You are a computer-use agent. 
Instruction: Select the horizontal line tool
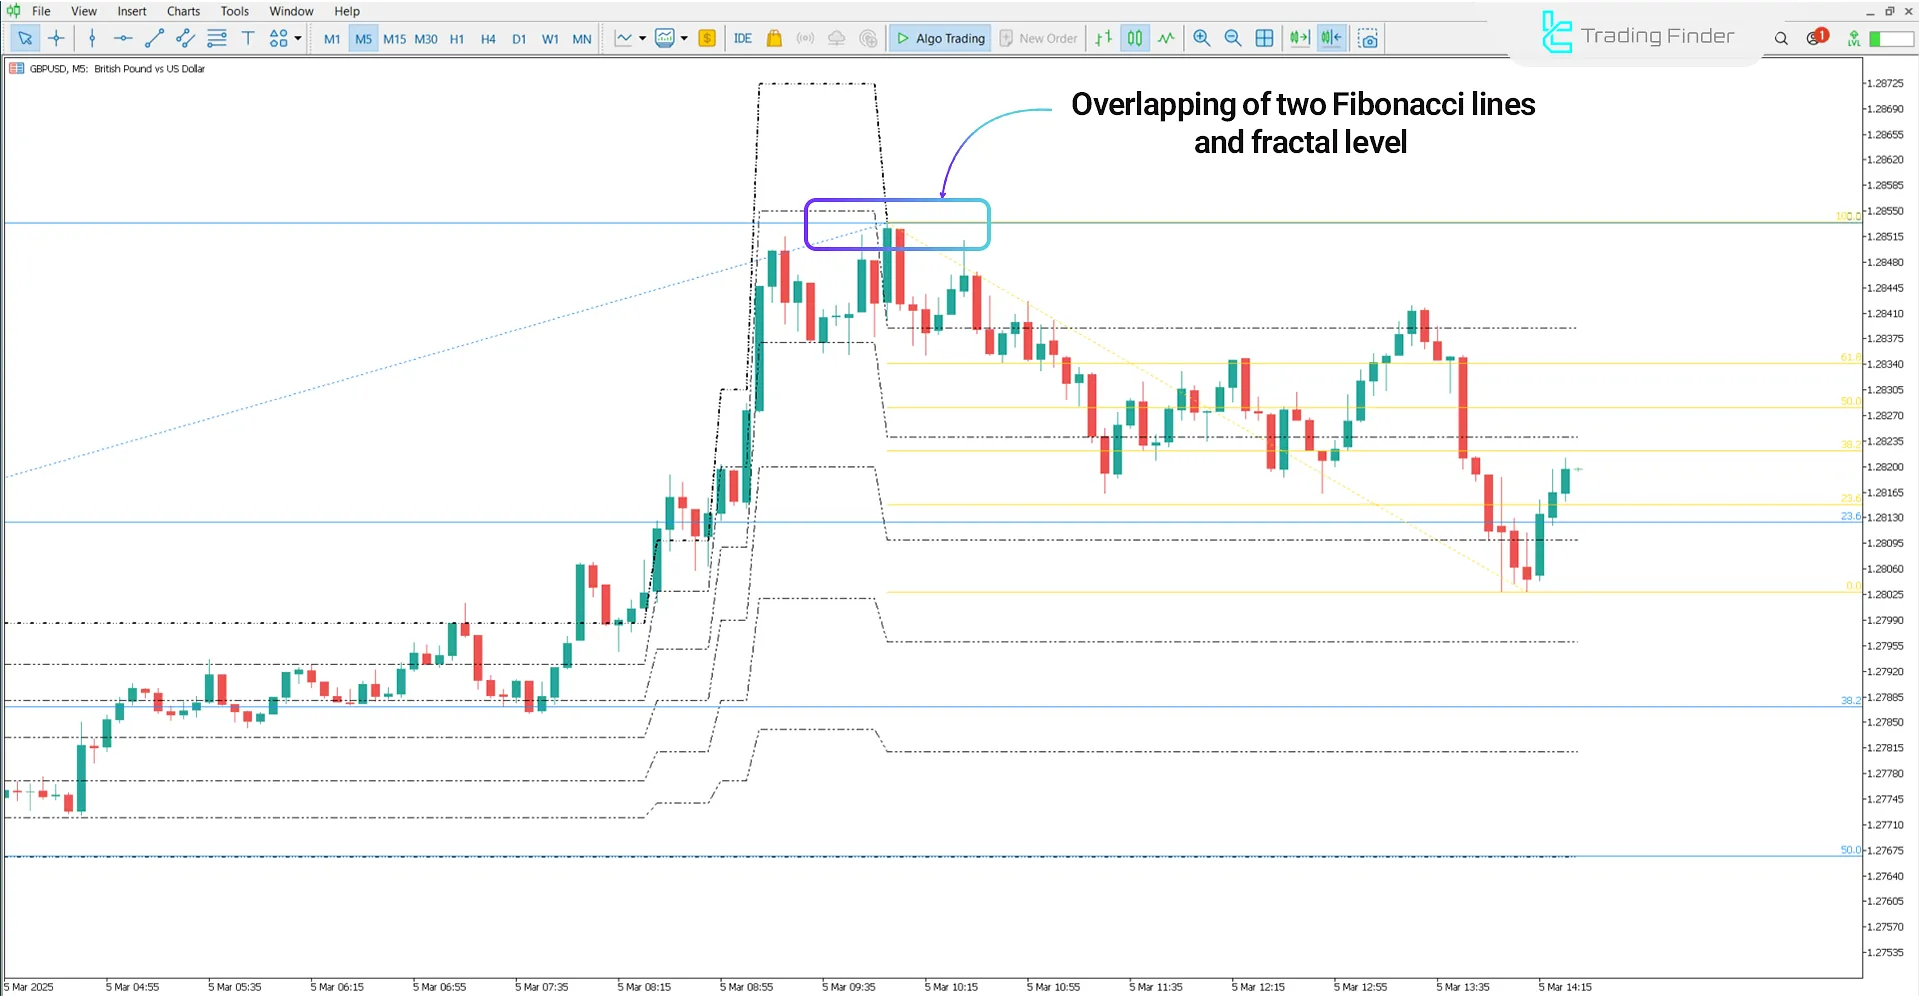(122, 38)
